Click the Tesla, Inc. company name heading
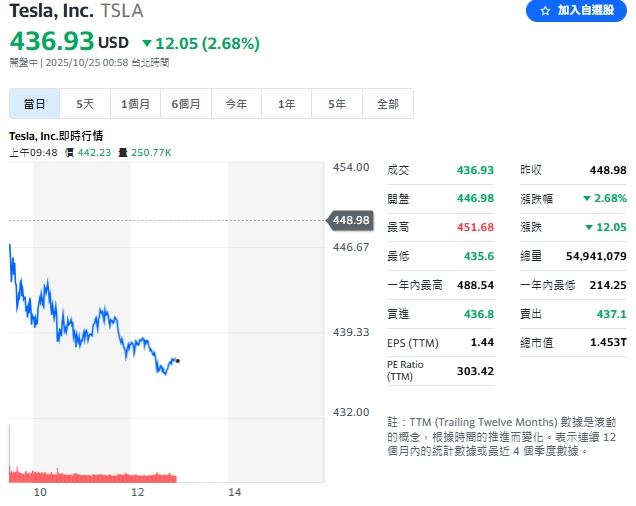This screenshot has height=506, width=636. [52, 12]
